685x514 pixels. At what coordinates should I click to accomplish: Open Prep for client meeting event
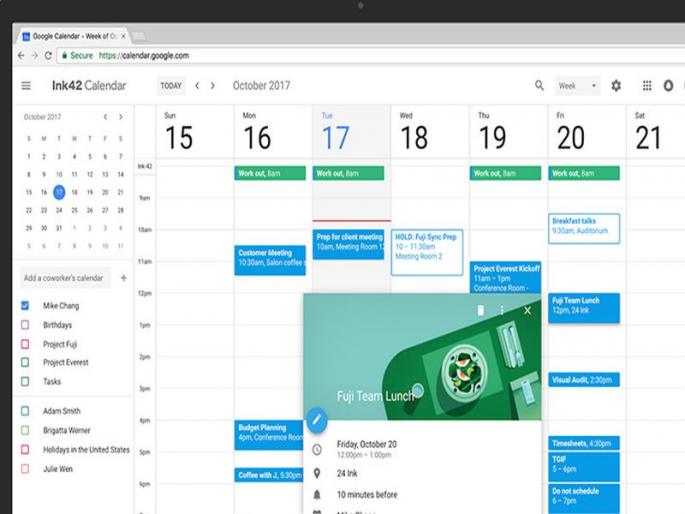tap(349, 245)
